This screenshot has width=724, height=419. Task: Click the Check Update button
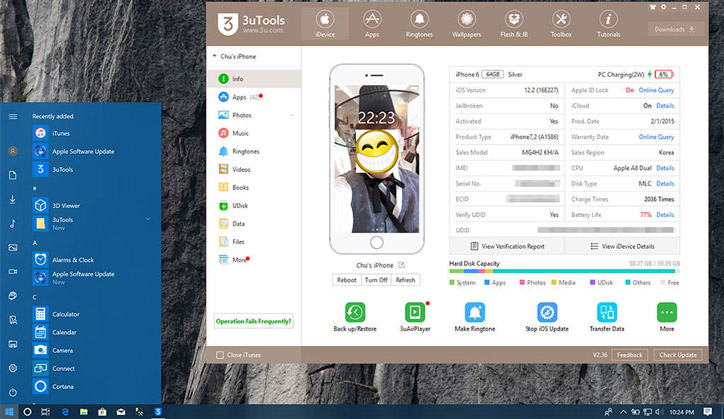click(678, 355)
